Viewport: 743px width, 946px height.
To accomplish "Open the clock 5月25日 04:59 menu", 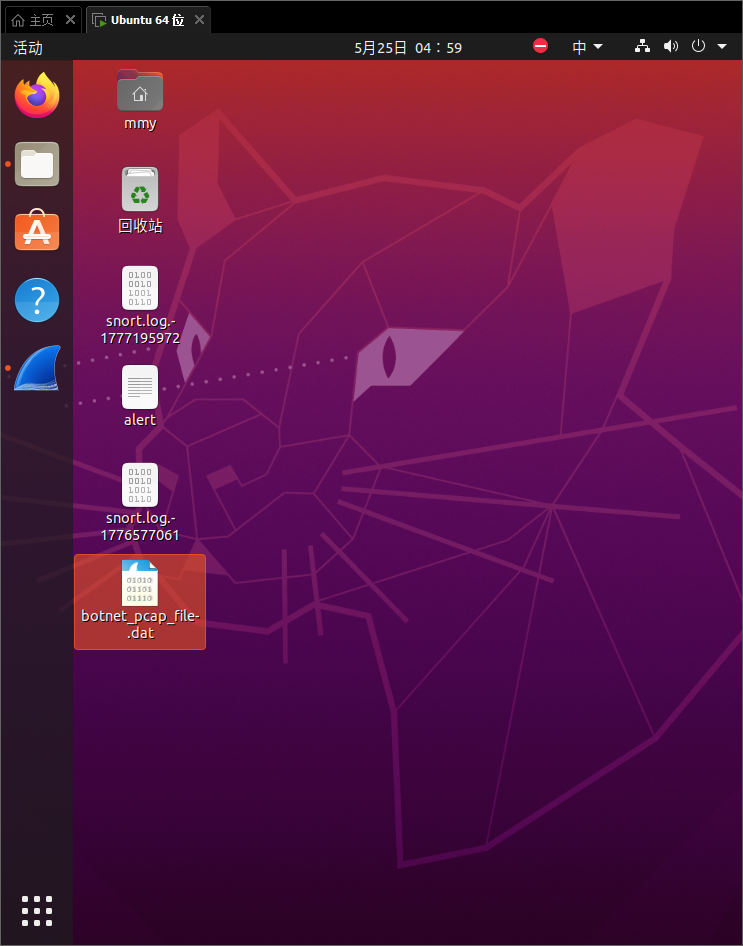I will [408, 48].
